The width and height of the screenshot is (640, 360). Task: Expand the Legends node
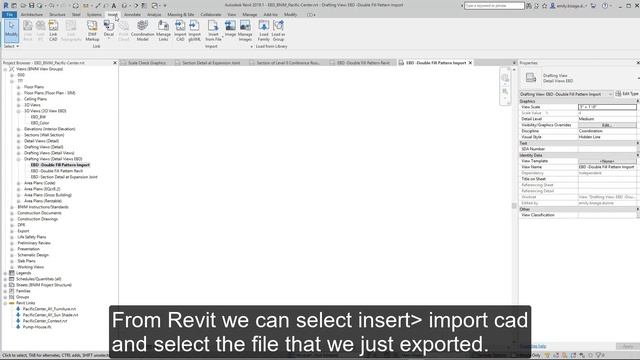(5, 273)
